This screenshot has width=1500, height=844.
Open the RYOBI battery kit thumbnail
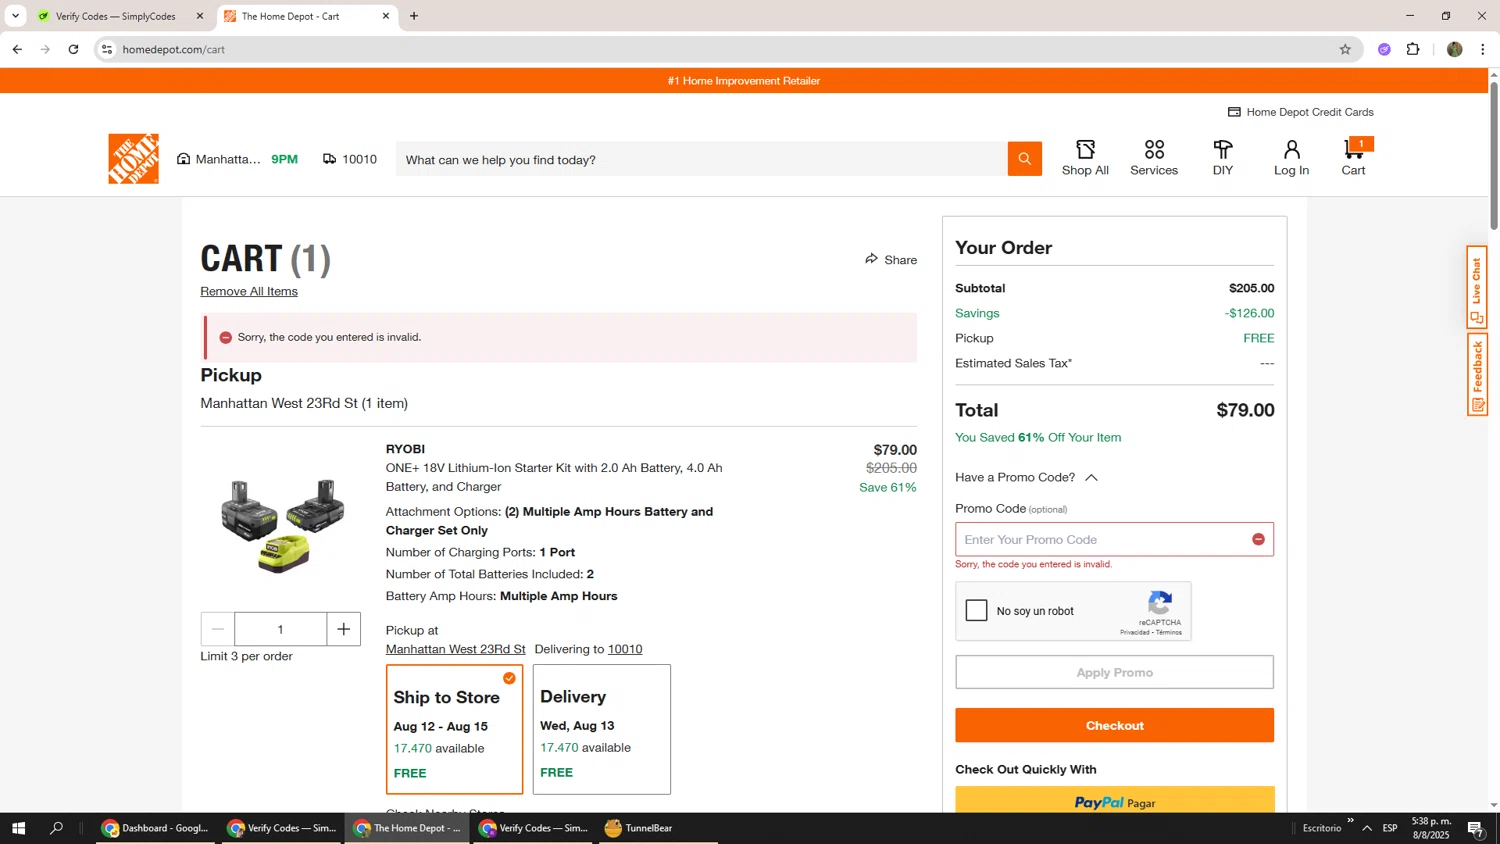(x=283, y=525)
